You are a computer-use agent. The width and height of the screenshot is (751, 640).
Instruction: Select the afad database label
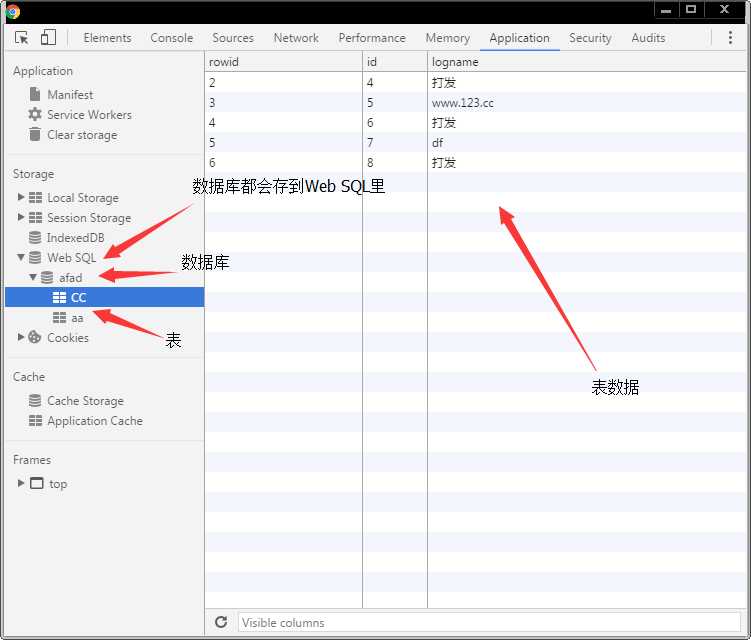click(70, 278)
